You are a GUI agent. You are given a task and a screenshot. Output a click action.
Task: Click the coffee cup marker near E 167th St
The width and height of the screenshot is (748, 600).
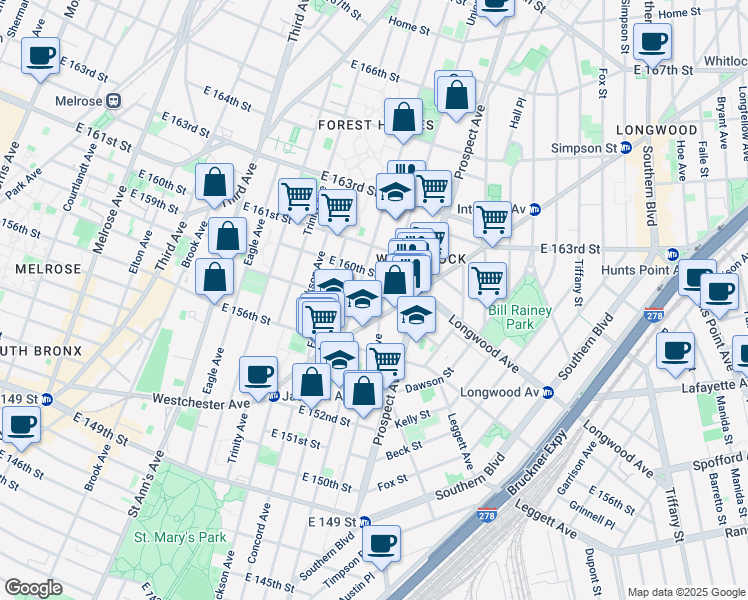click(x=653, y=43)
